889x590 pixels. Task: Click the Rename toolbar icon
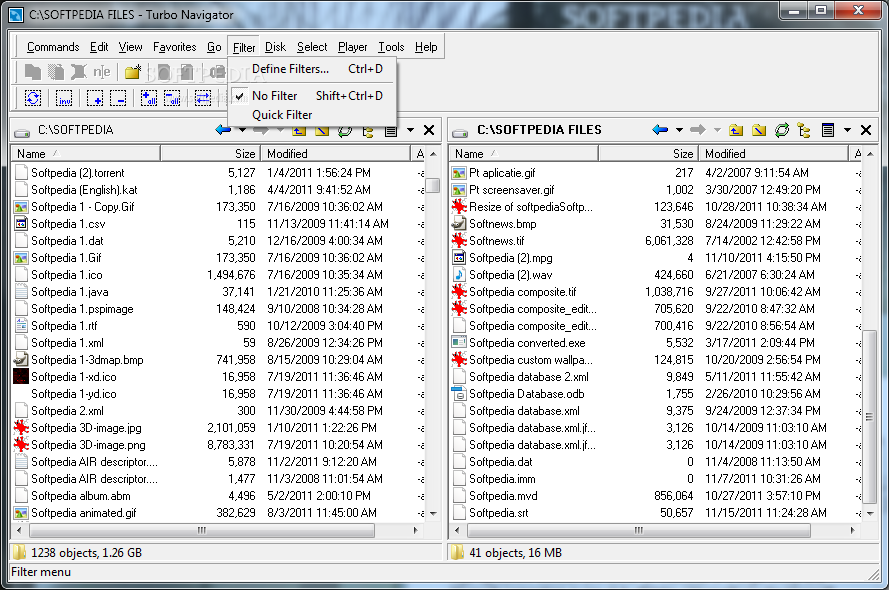[101, 72]
